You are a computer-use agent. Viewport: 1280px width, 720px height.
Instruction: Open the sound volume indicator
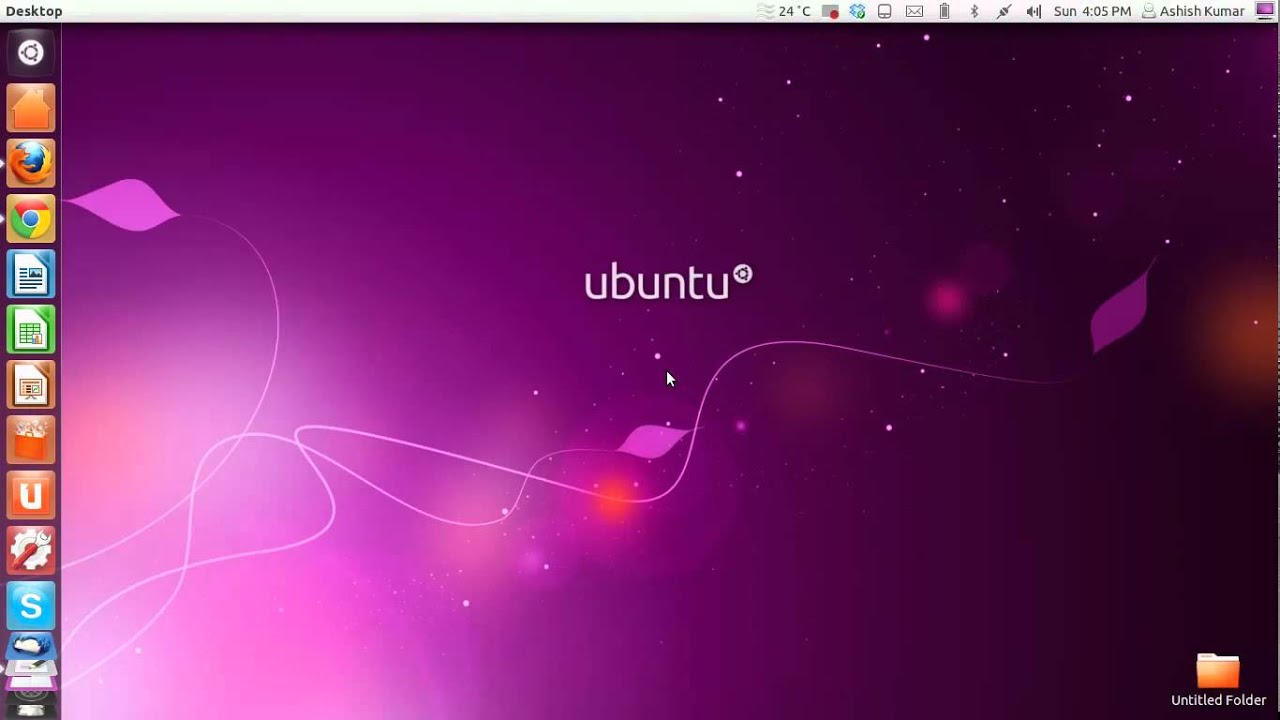(x=1034, y=11)
